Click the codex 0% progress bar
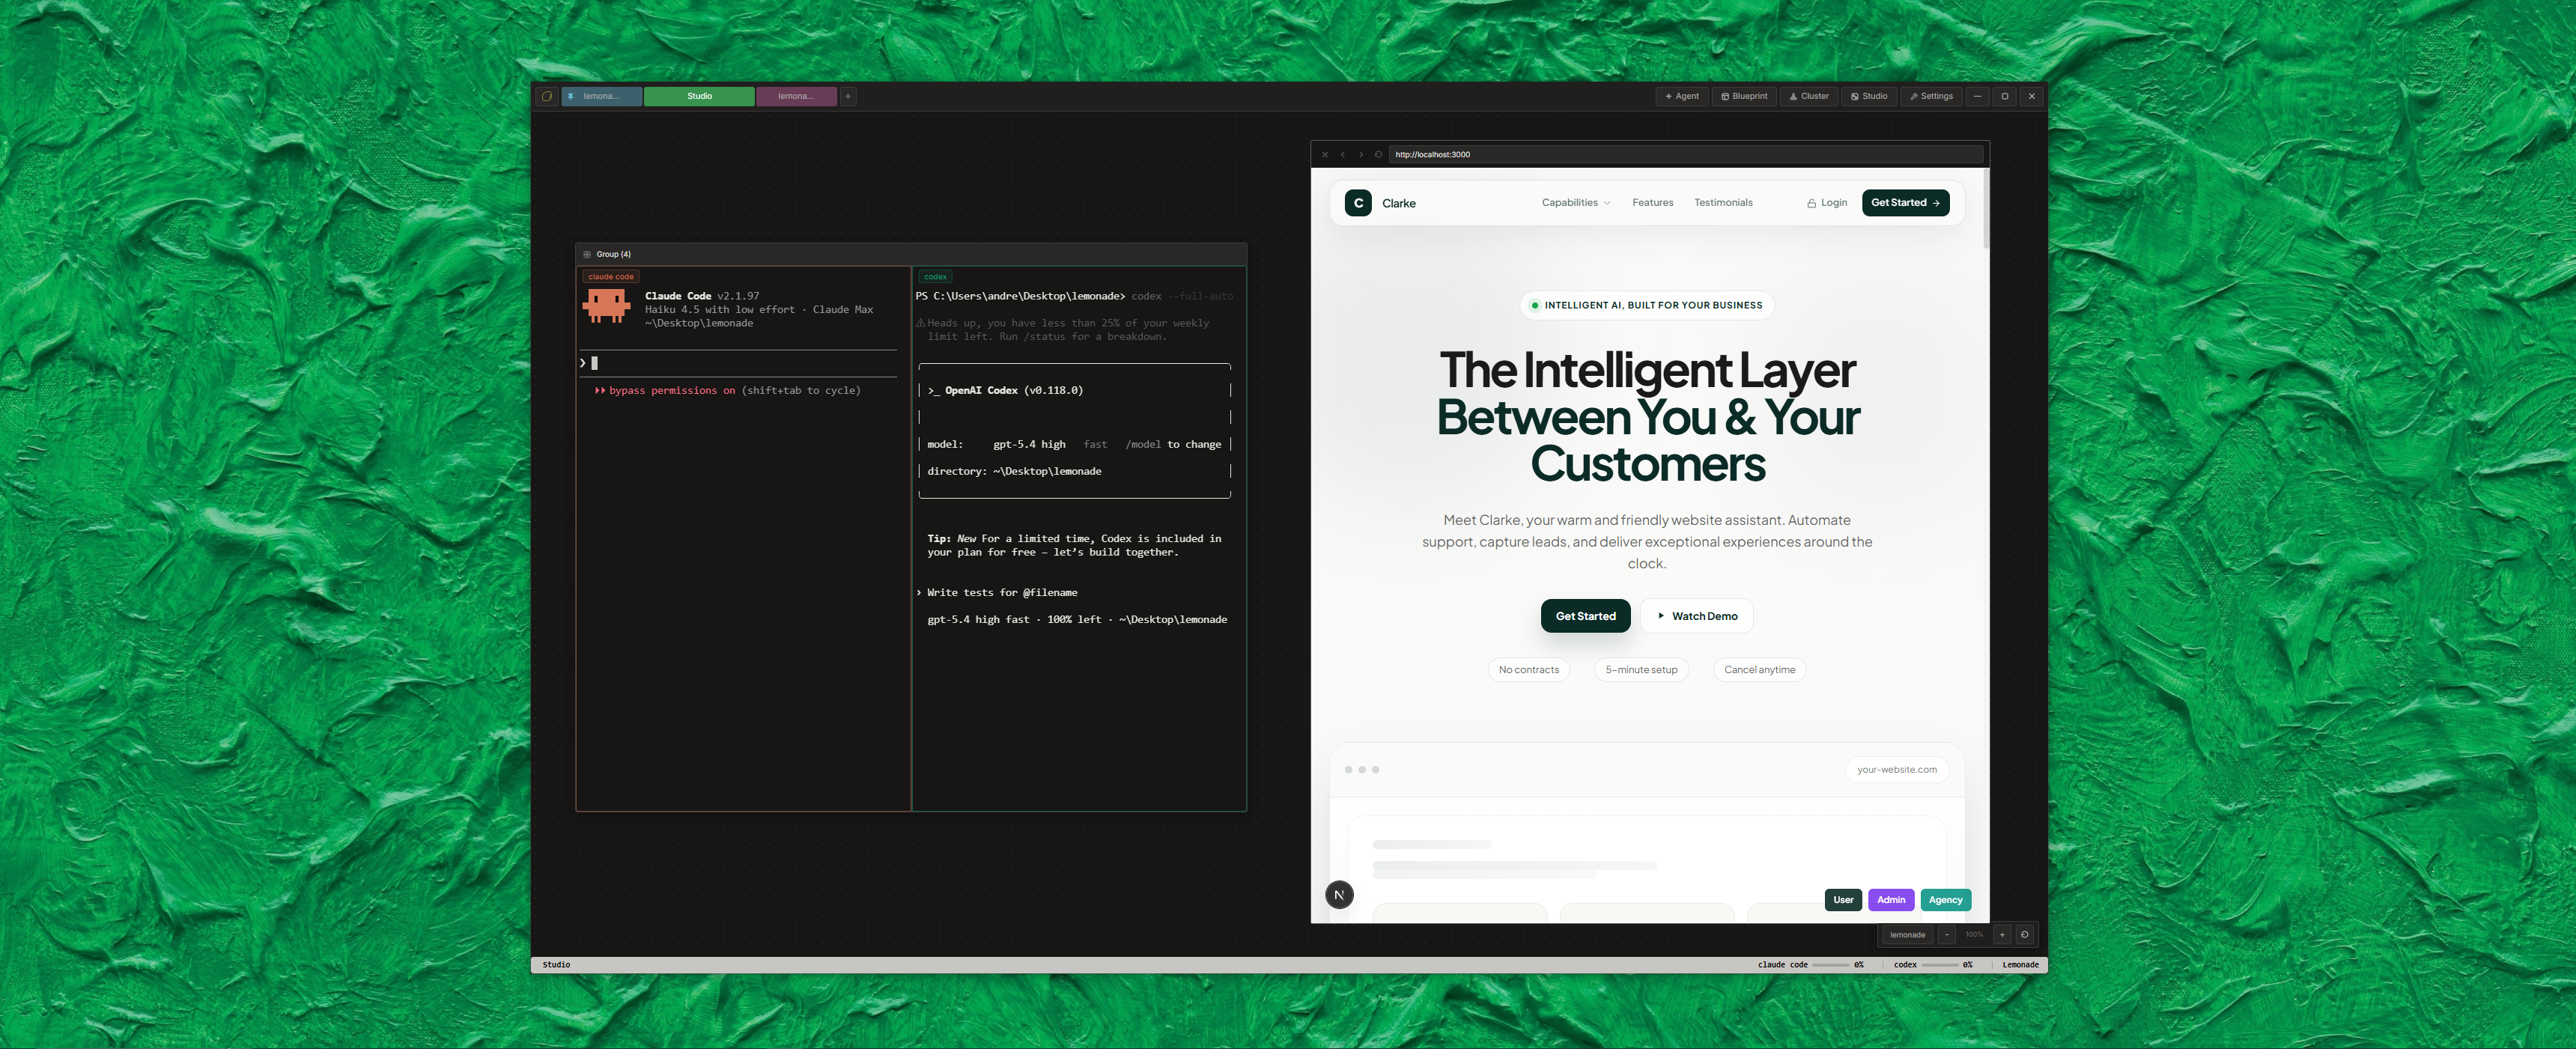The height and width of the screenshot is (1049, 2576). (1938, 964)
